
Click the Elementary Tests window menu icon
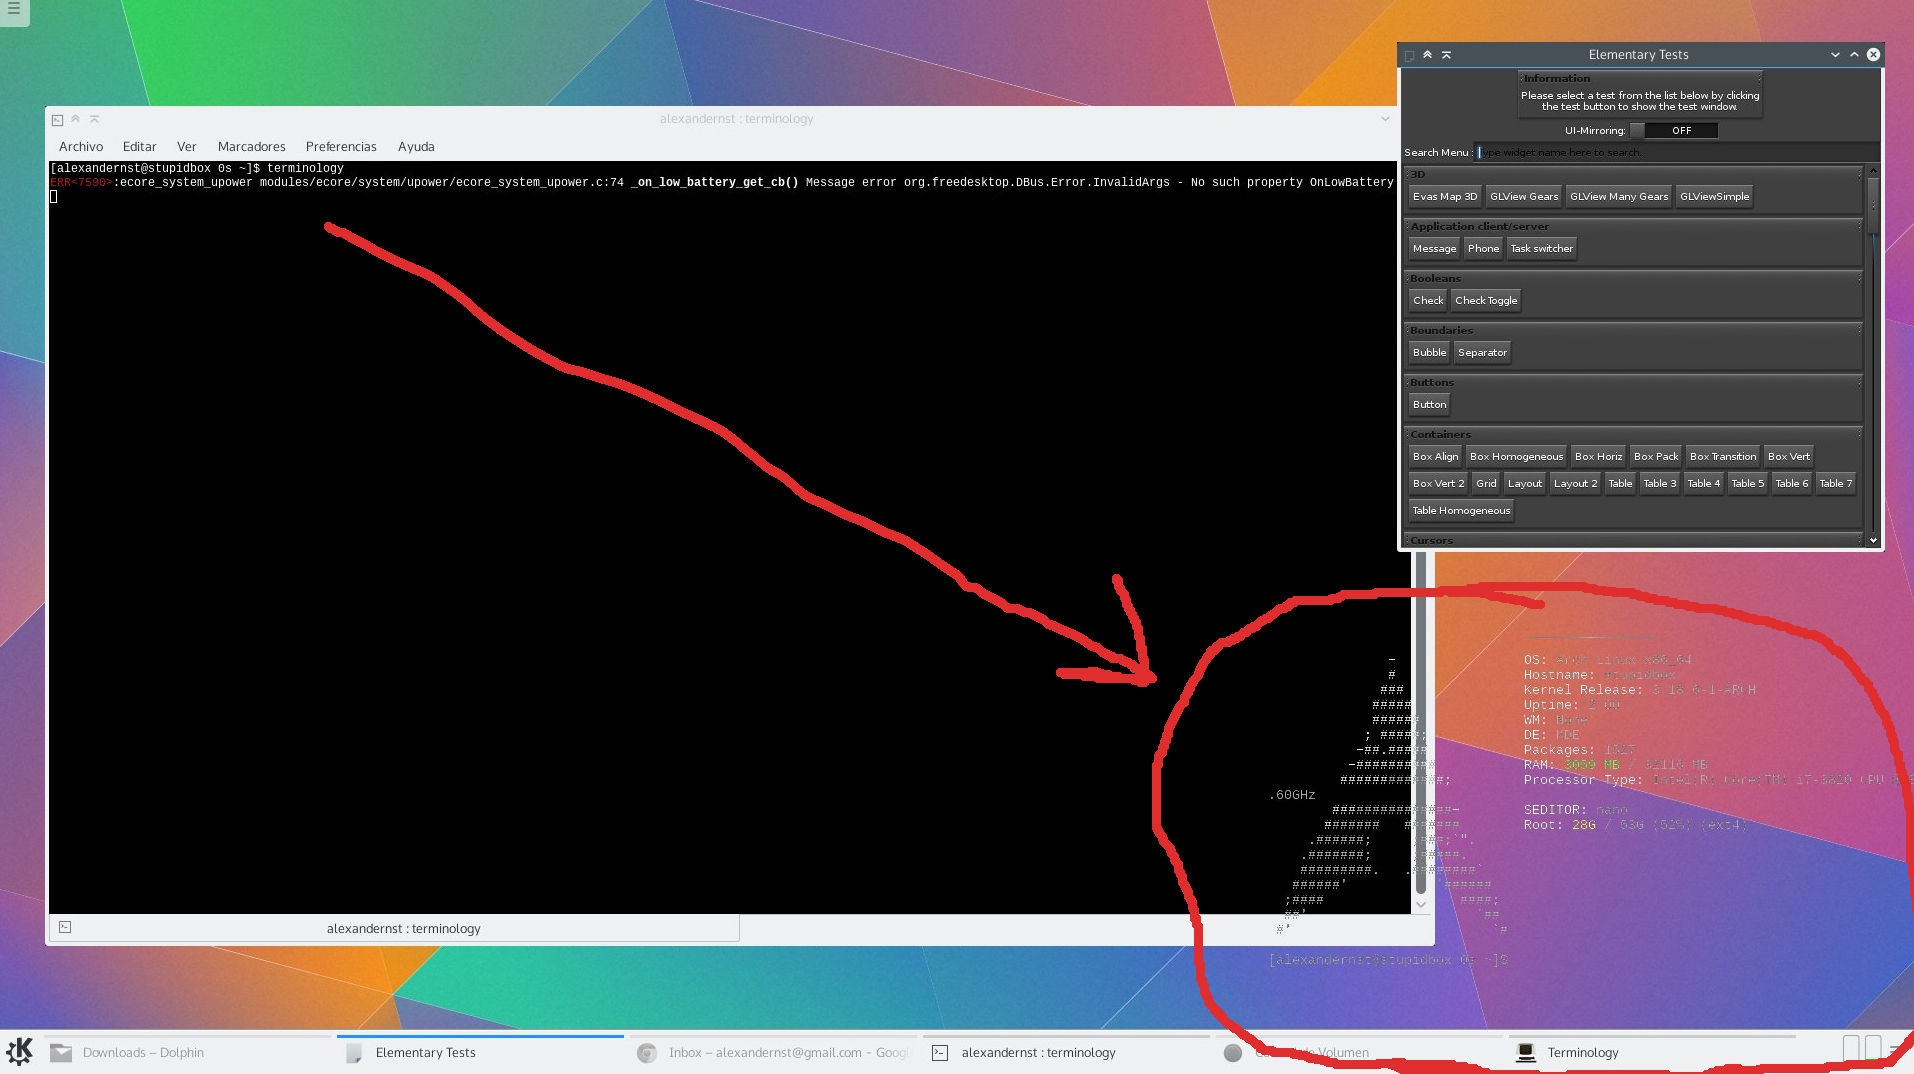tap(1409, 56)
